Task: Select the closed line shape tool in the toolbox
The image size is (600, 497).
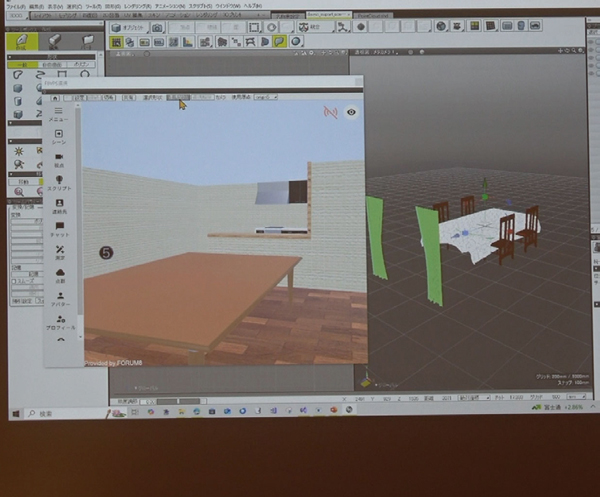Action: (18, 75)
